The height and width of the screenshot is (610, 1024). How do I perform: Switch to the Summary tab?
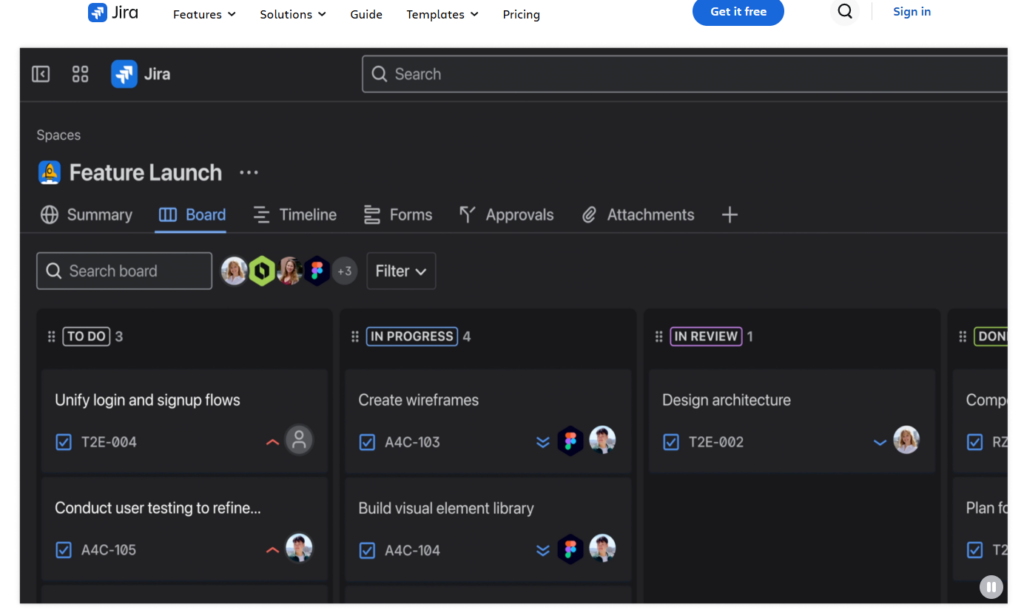(86, 215)
